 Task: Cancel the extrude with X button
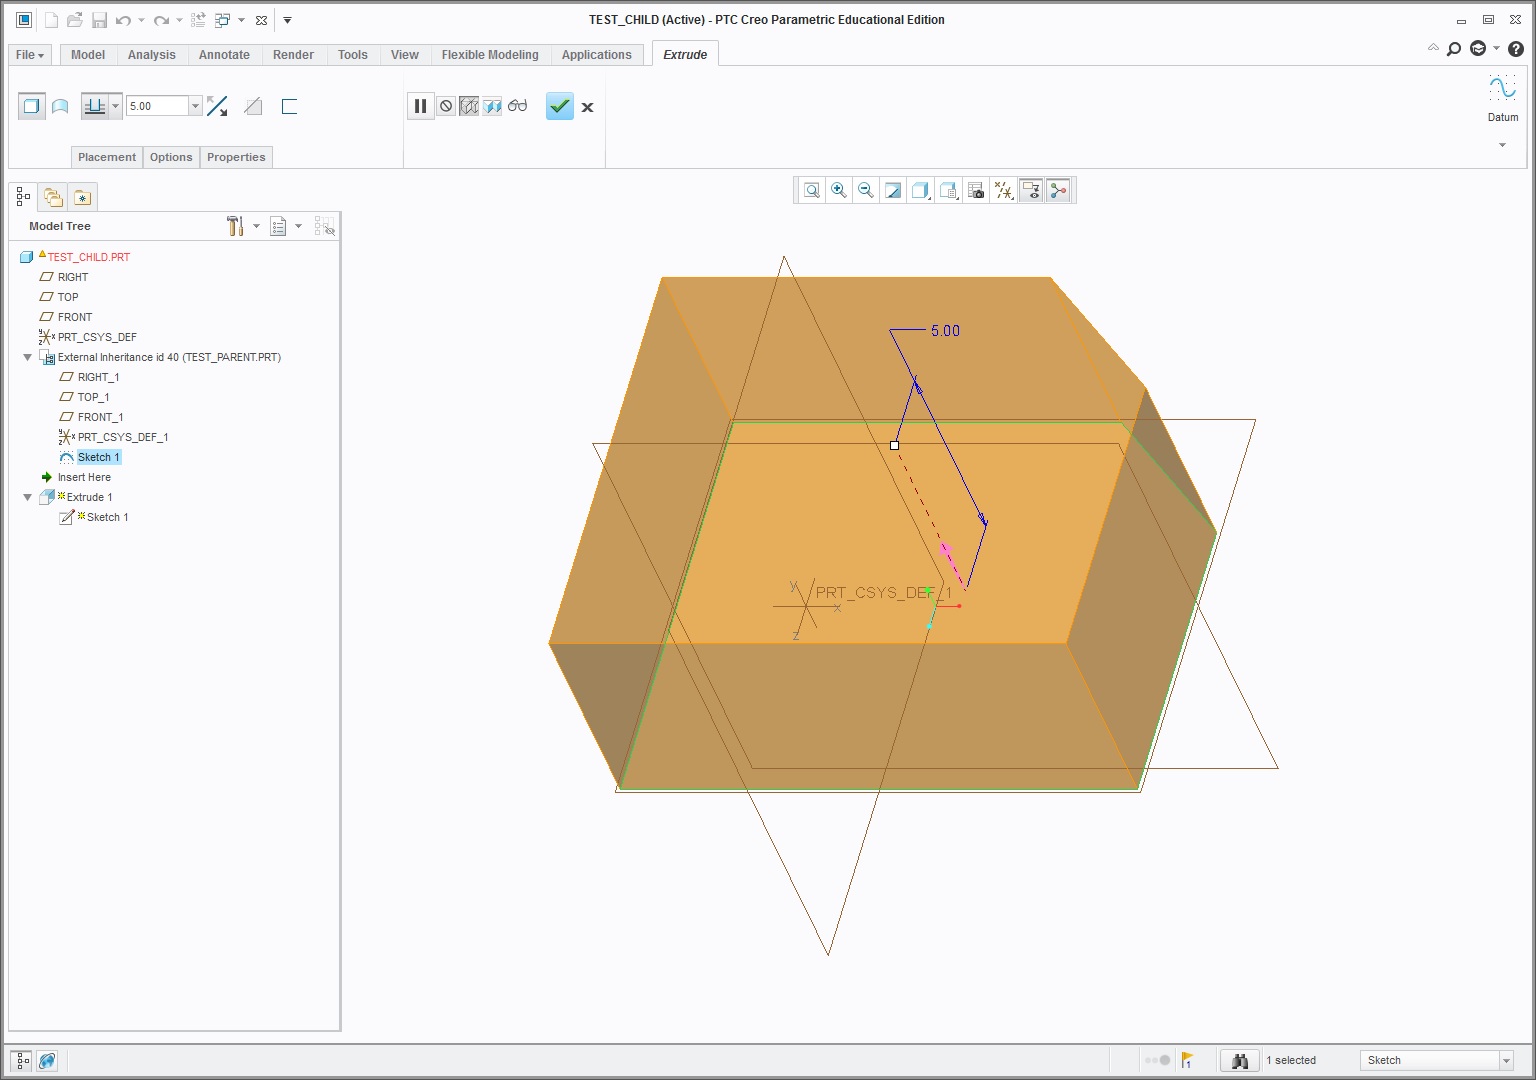point(588,107)
